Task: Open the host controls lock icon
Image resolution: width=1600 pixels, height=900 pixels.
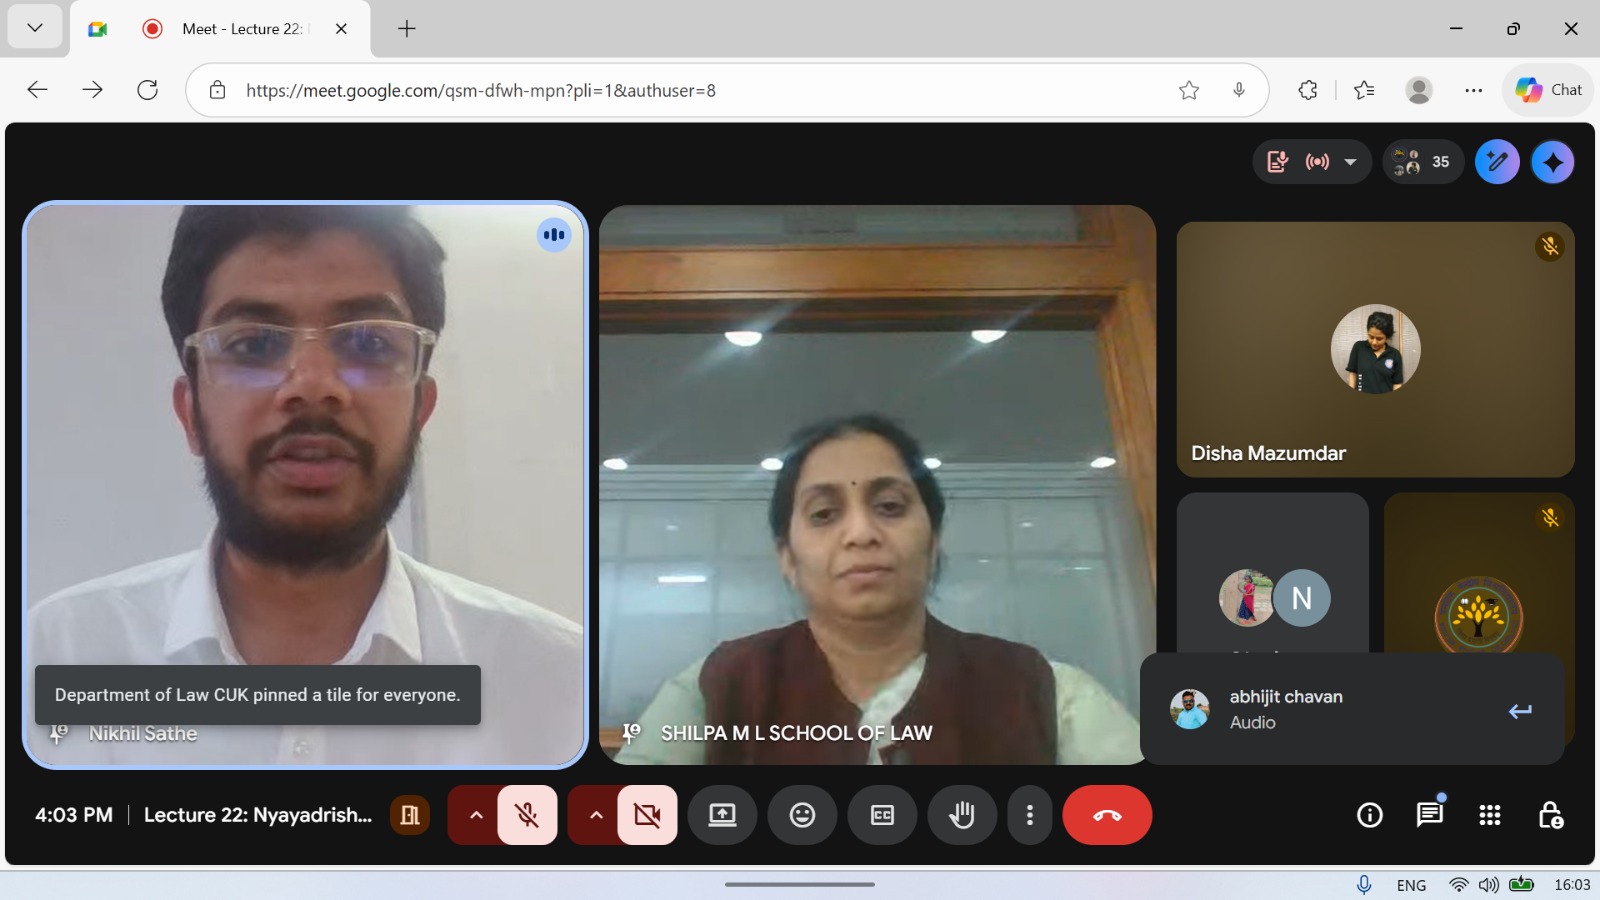Action: point(1550,816)
